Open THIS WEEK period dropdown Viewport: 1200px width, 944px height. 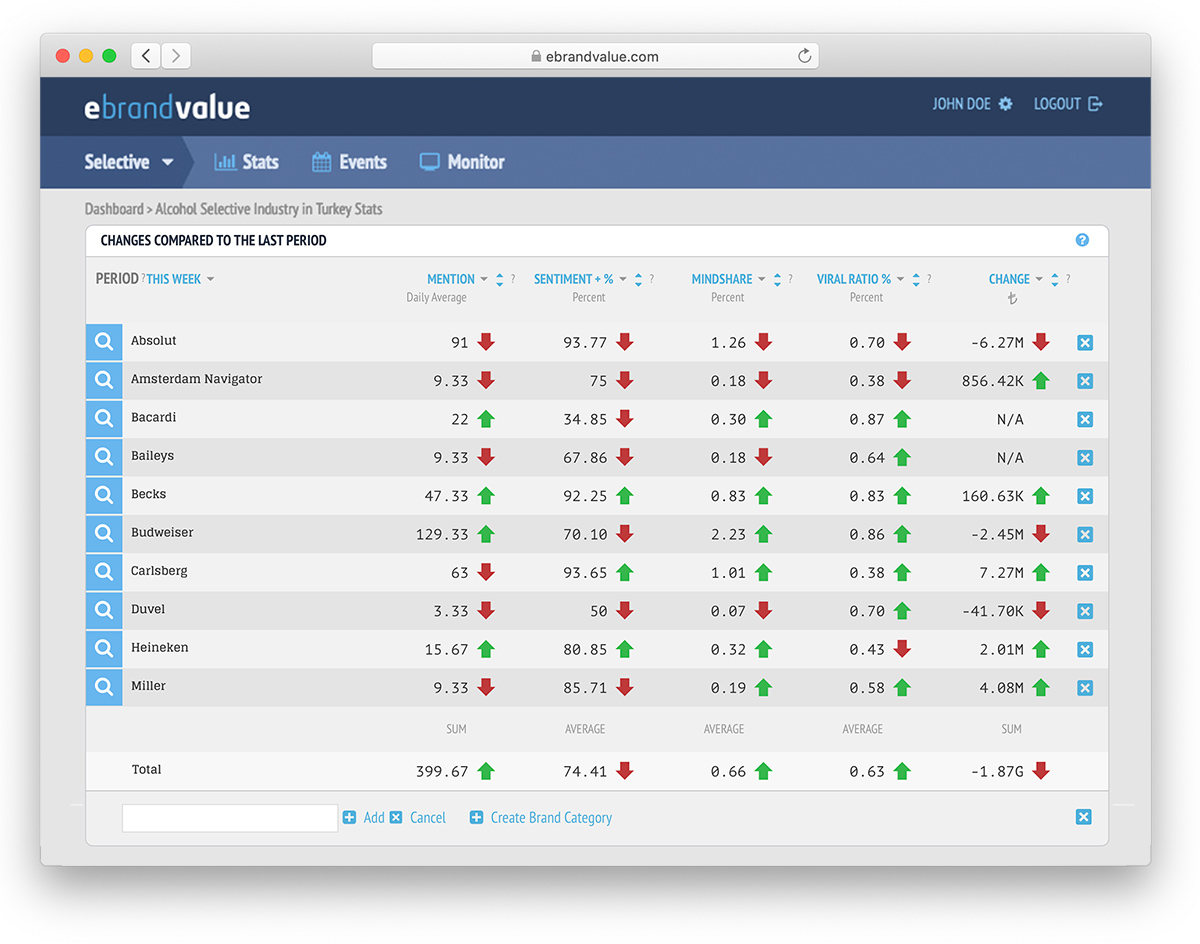pos(180,279)
